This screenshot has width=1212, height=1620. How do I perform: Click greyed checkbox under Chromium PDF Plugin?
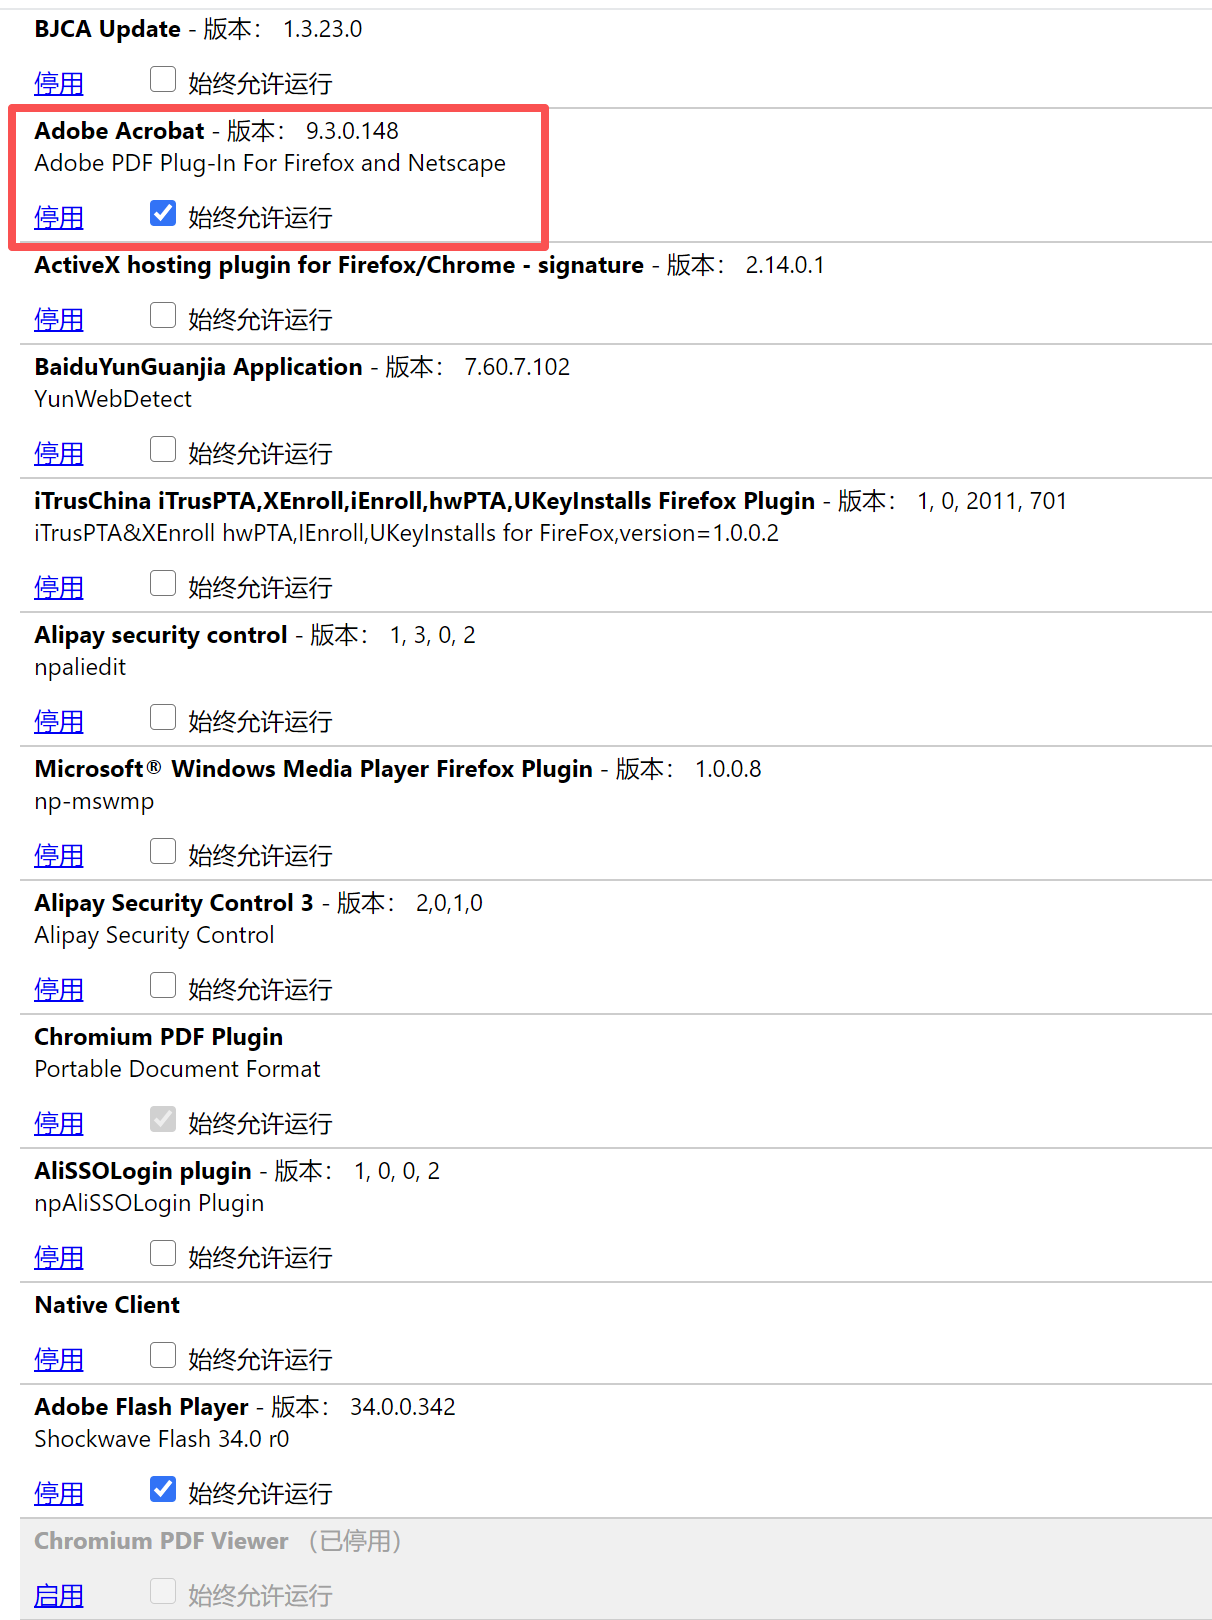[163, 1119]
